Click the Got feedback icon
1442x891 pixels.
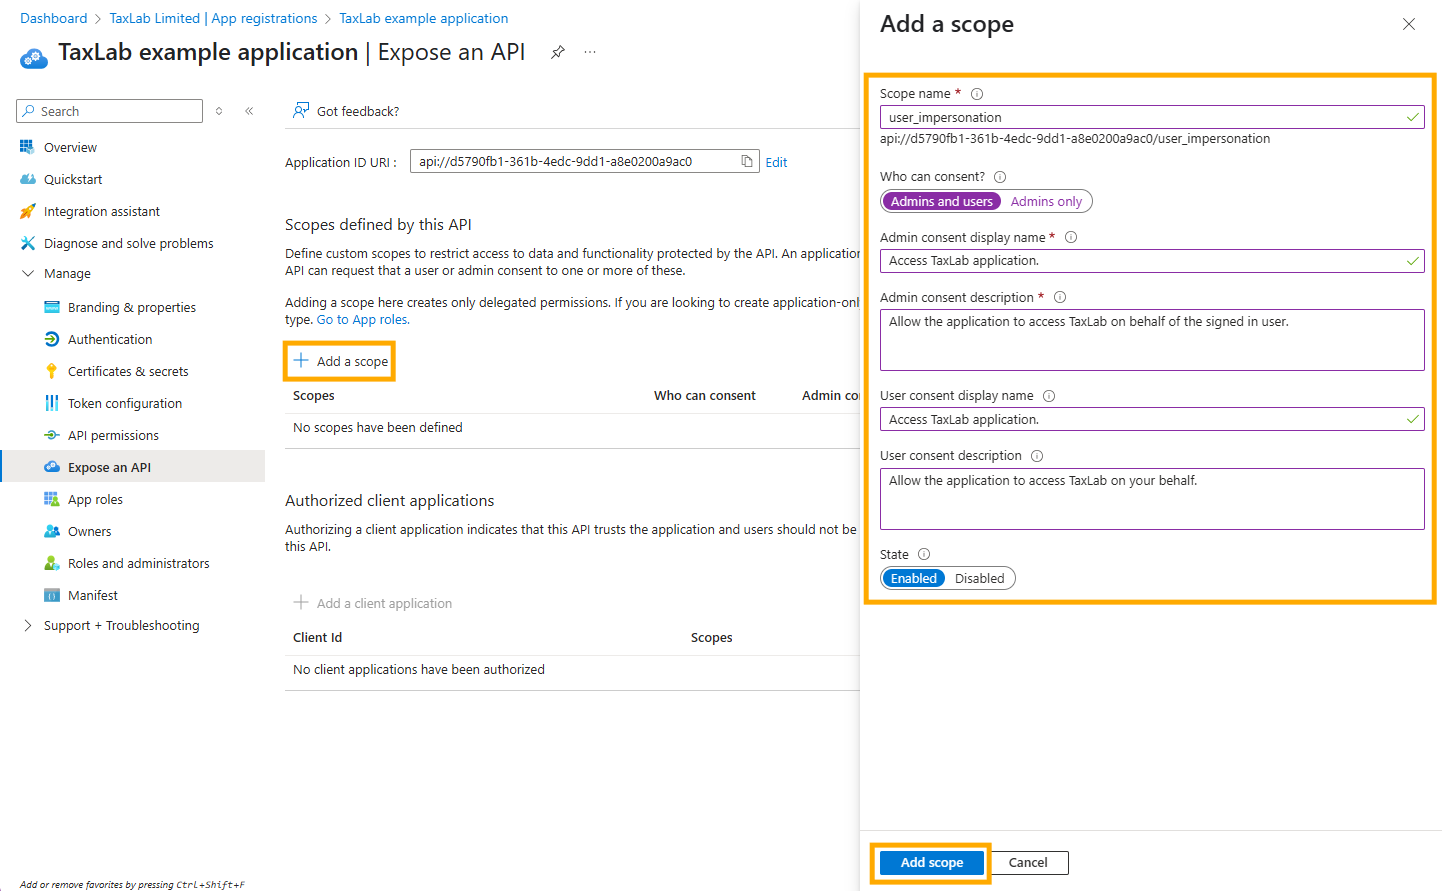click(300, 110)
